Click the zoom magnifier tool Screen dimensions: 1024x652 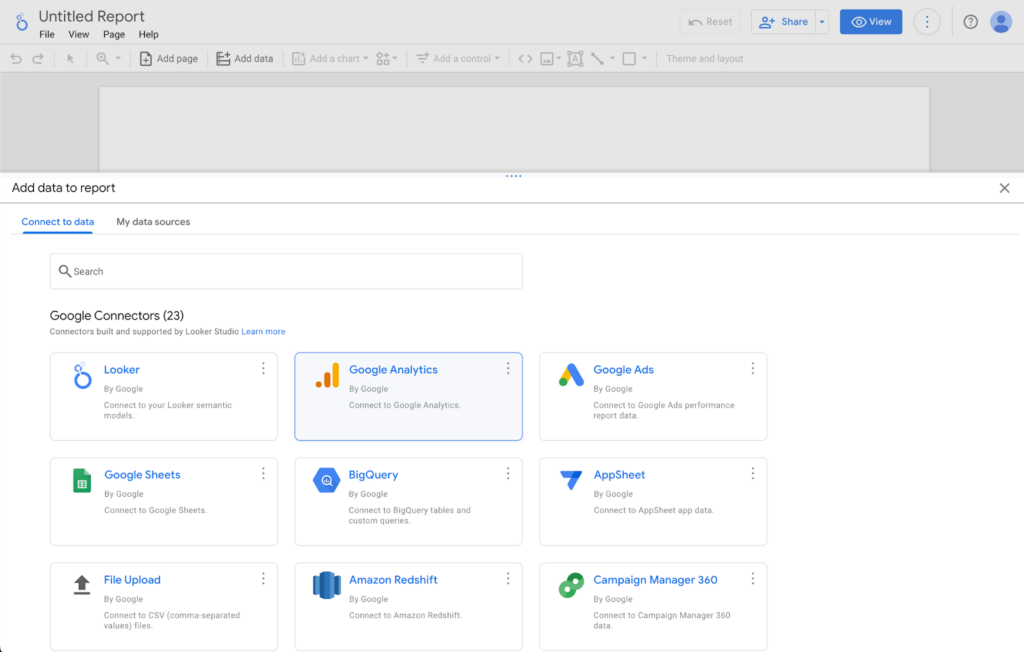pyautogui.click(x=103, y=59)
